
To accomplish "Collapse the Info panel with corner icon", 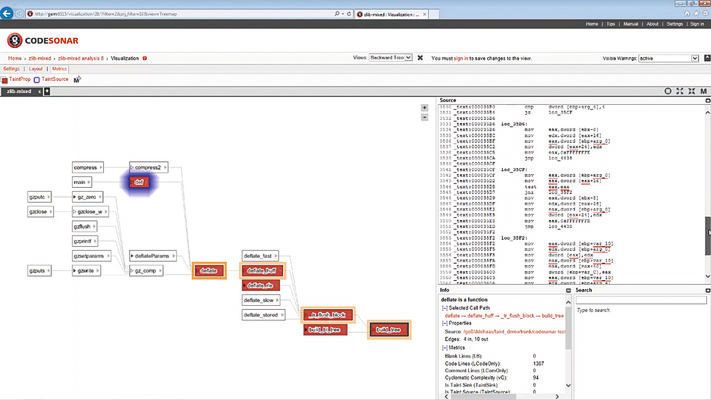I will pyautogui.click(x=568, y=290).
